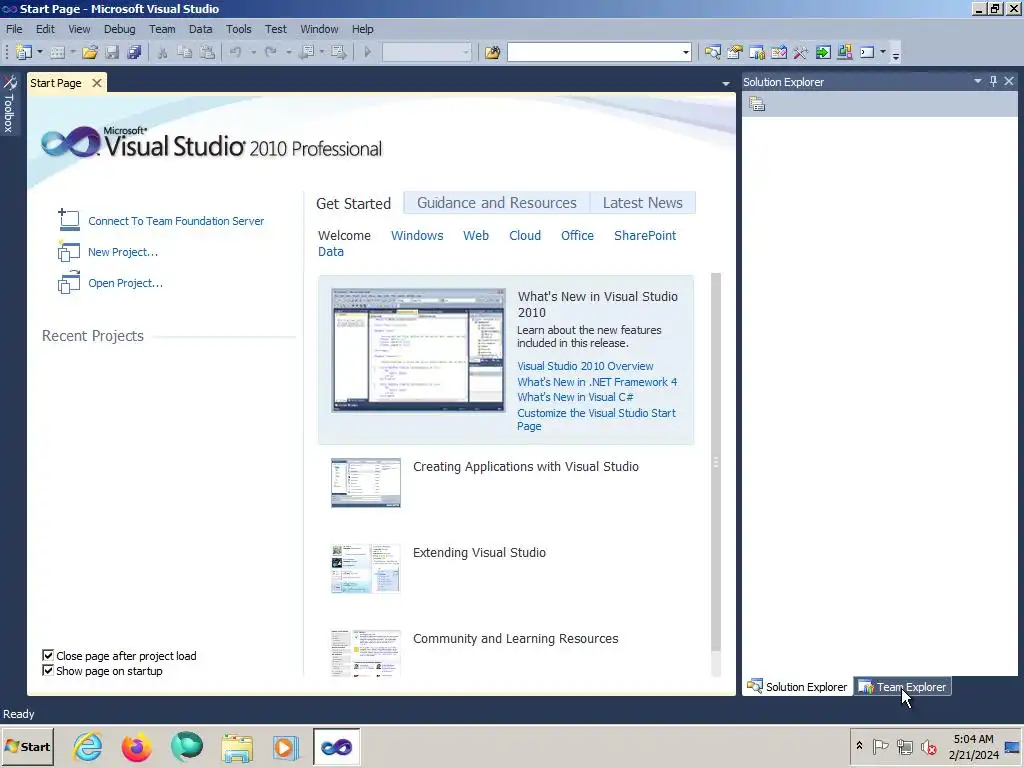The image size is (1024, 768).
Task: Click the Navigate Backward icon
Action: coord(306,52)
